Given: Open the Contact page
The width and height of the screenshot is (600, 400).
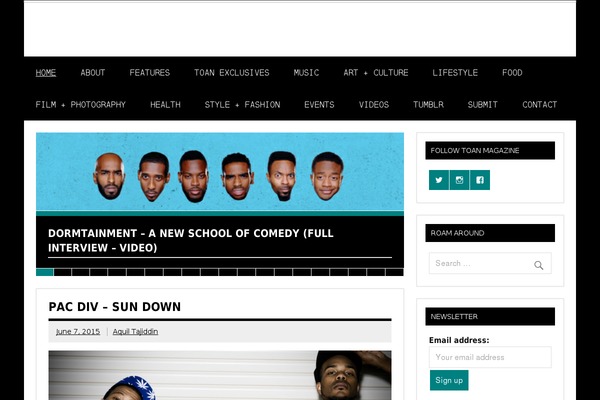Looking at the screenshot, I should (x=540, y=104).
